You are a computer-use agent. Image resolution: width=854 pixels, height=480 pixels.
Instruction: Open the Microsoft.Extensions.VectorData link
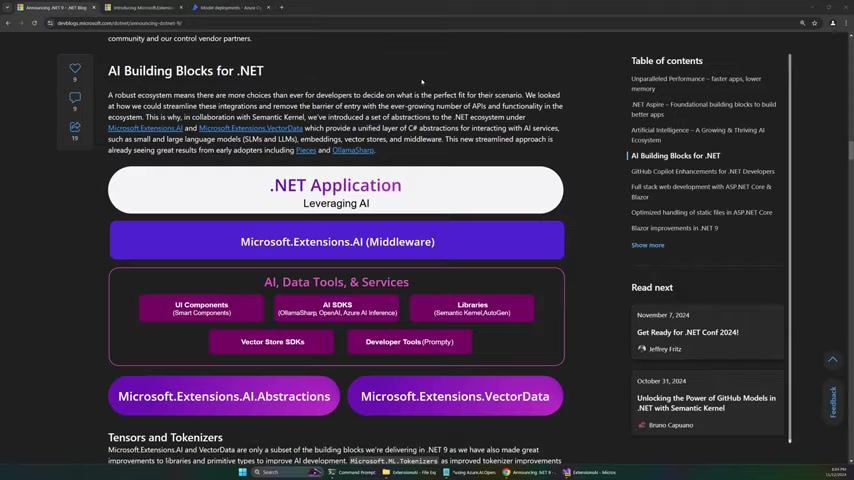[x=251, y=129]
